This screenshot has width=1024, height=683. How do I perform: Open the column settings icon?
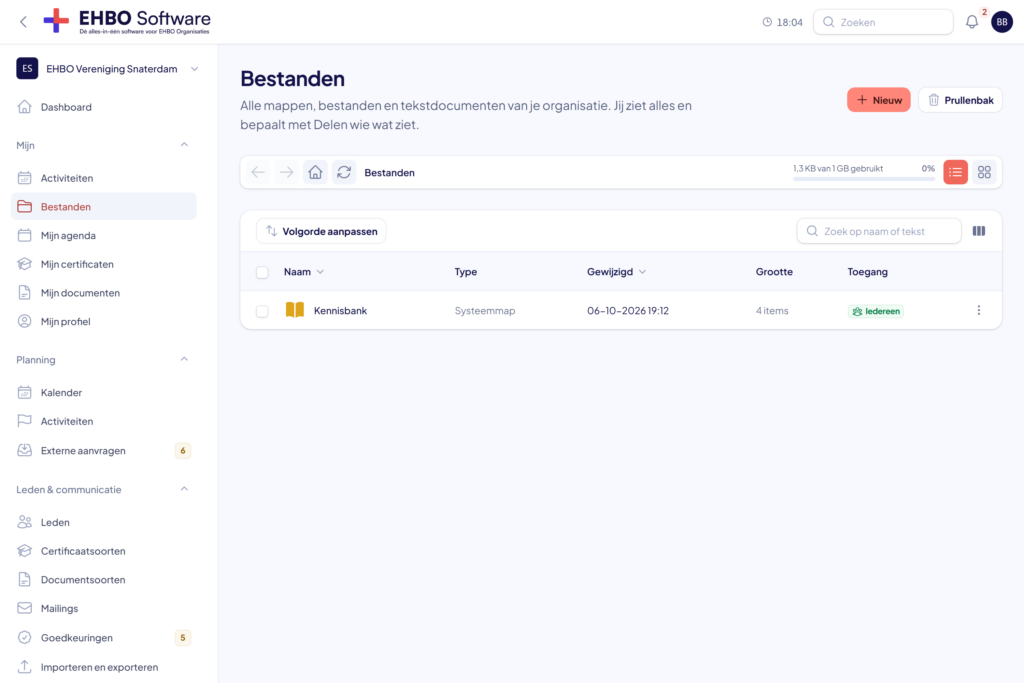tap(979, 231)
